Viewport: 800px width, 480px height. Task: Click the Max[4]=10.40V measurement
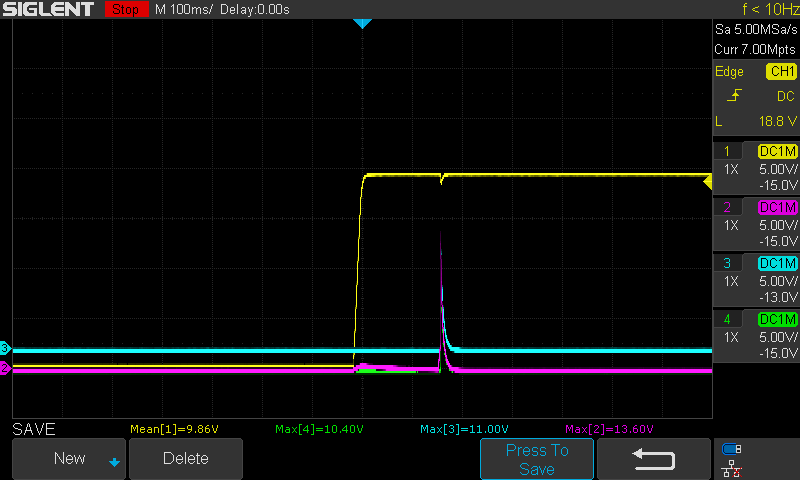pos(319,429)
